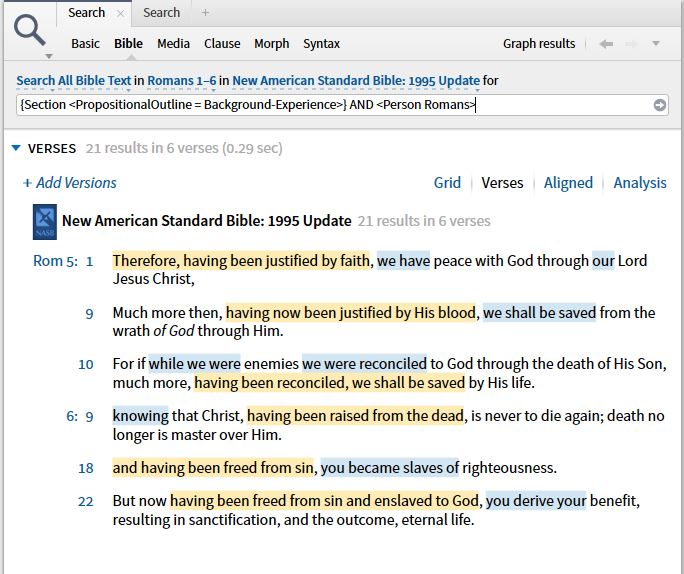
Task: Click highlighted 'you became slaves of'
Action: (x=390, y=468)
